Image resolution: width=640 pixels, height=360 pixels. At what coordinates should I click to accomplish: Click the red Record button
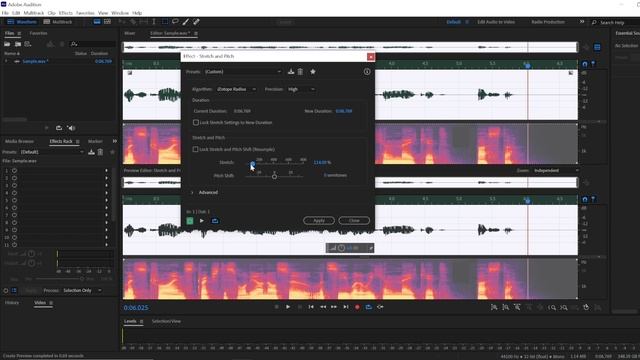357,307
